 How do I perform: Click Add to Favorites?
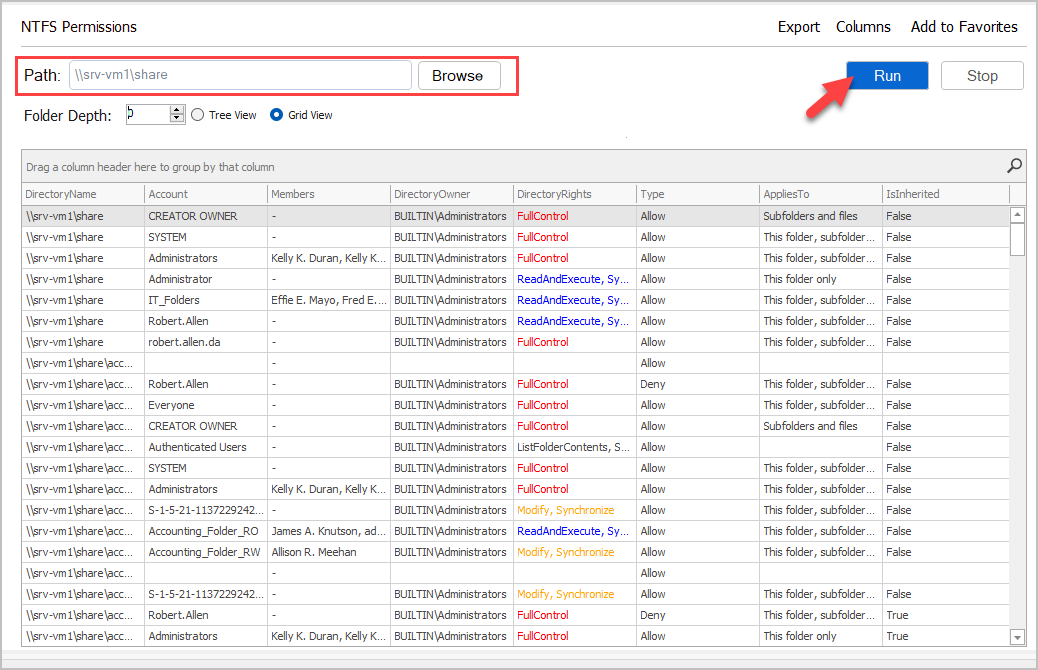(x=964, y=27)
